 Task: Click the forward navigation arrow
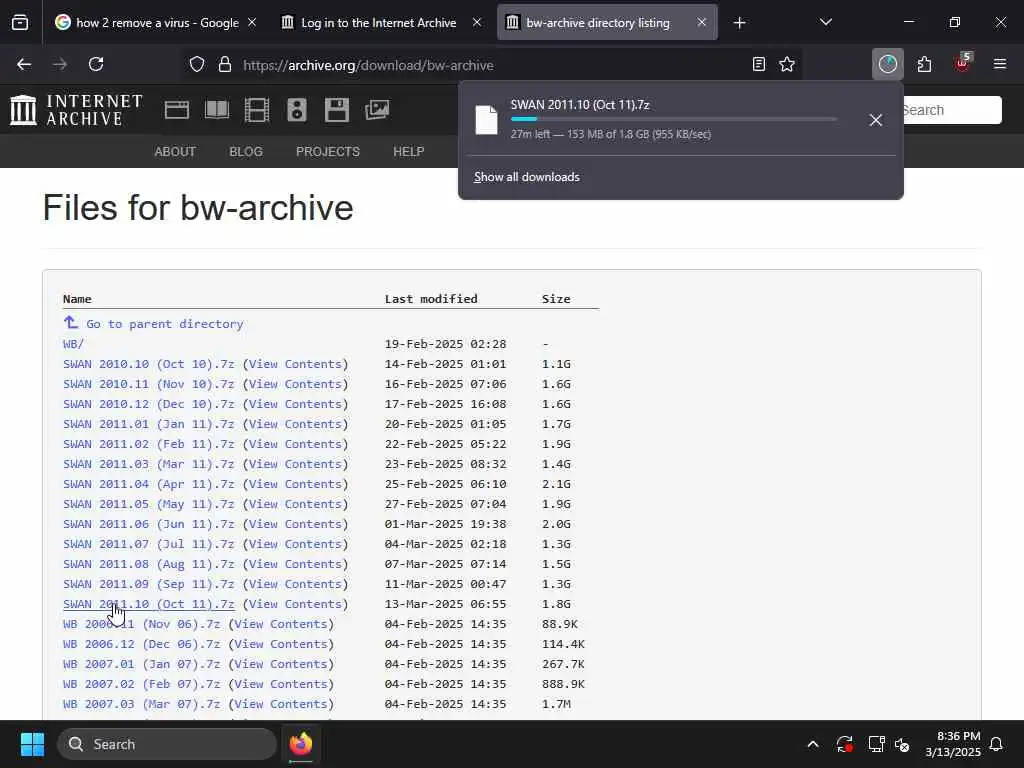[59, 64]
